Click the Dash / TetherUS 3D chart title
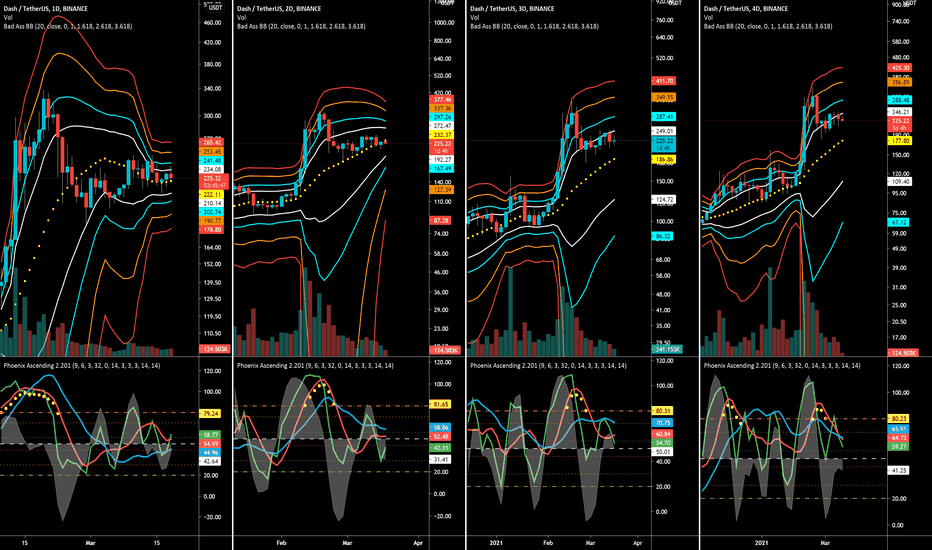 [x=512, y=9]
